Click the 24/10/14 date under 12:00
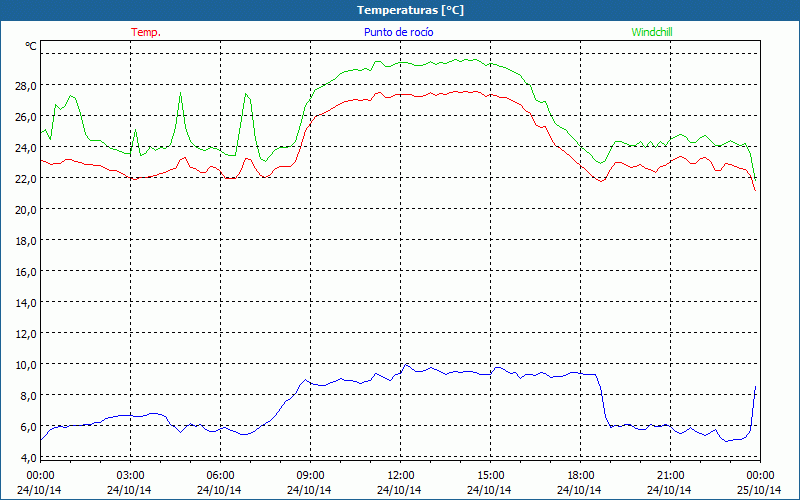Image resolution: width=800 pixels, height=500 pixels. tap(399, 490)
